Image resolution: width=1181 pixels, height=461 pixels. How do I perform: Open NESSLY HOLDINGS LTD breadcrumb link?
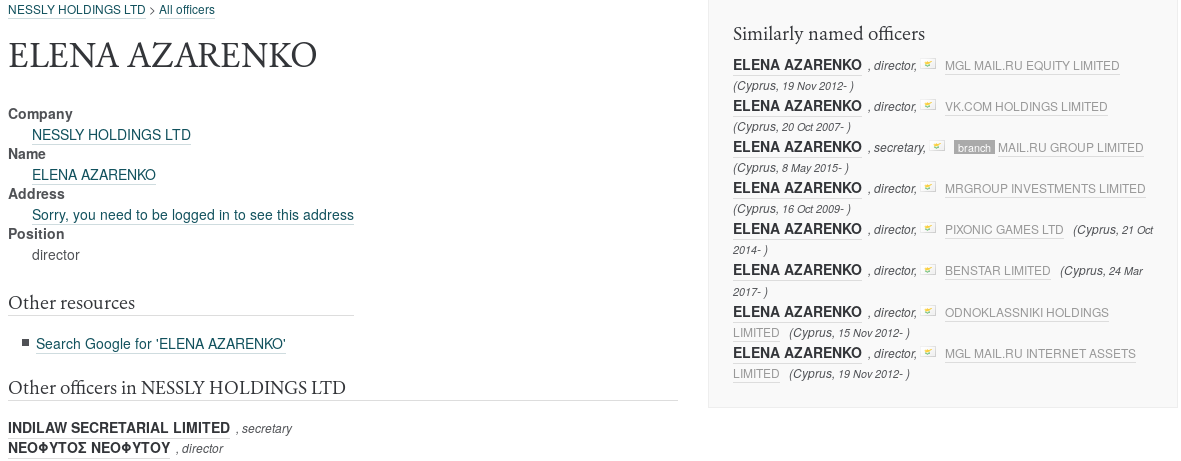pyautogui.click(x=77, y=10)
